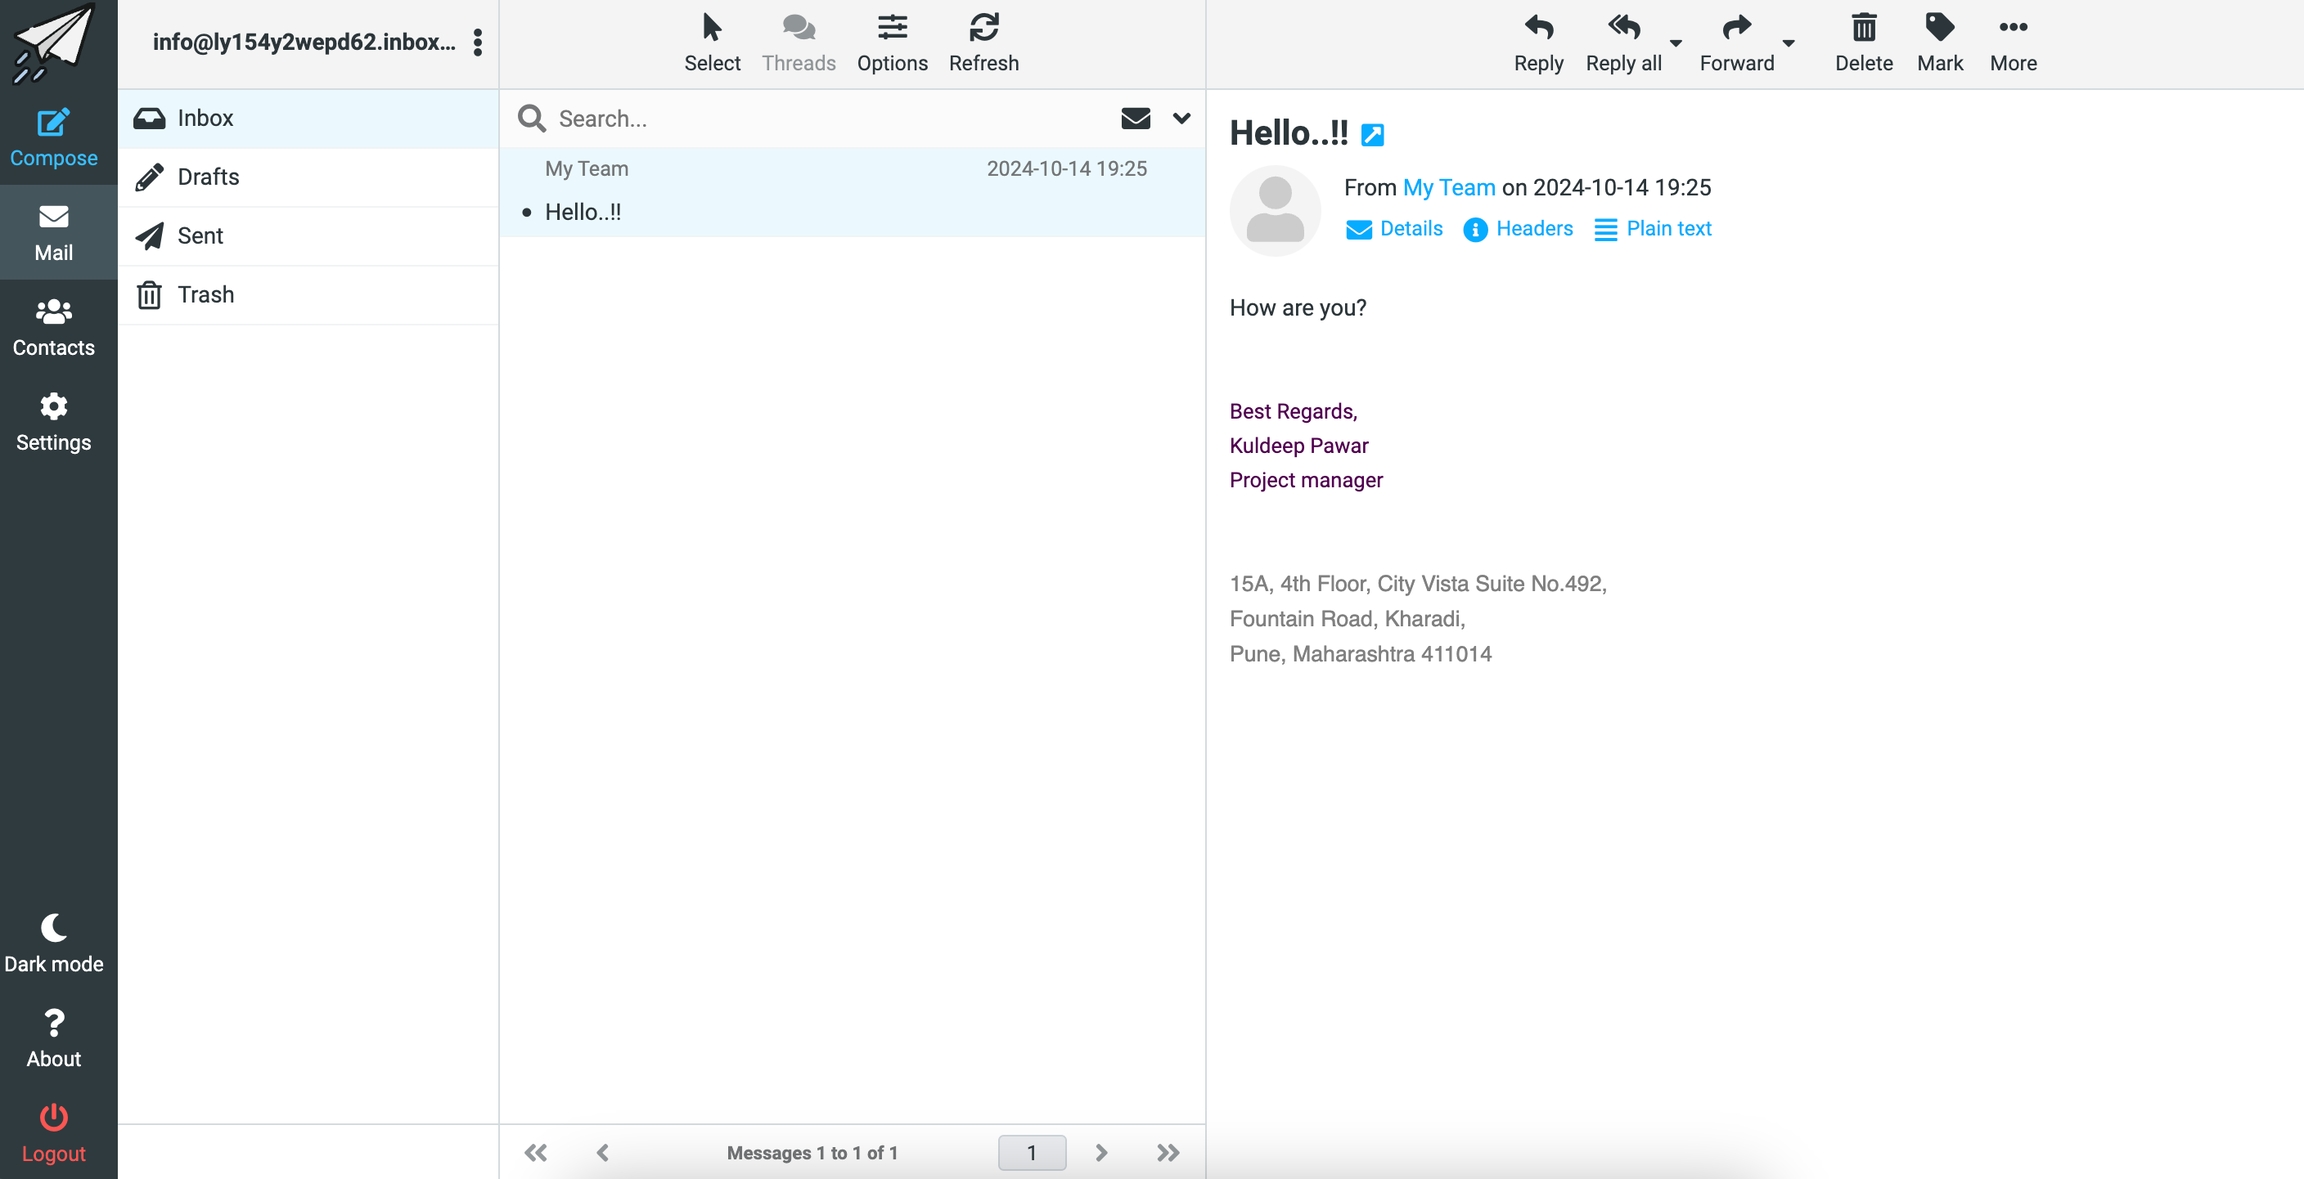
Task: Show message Headers
Action: [x=1517, y=229]
